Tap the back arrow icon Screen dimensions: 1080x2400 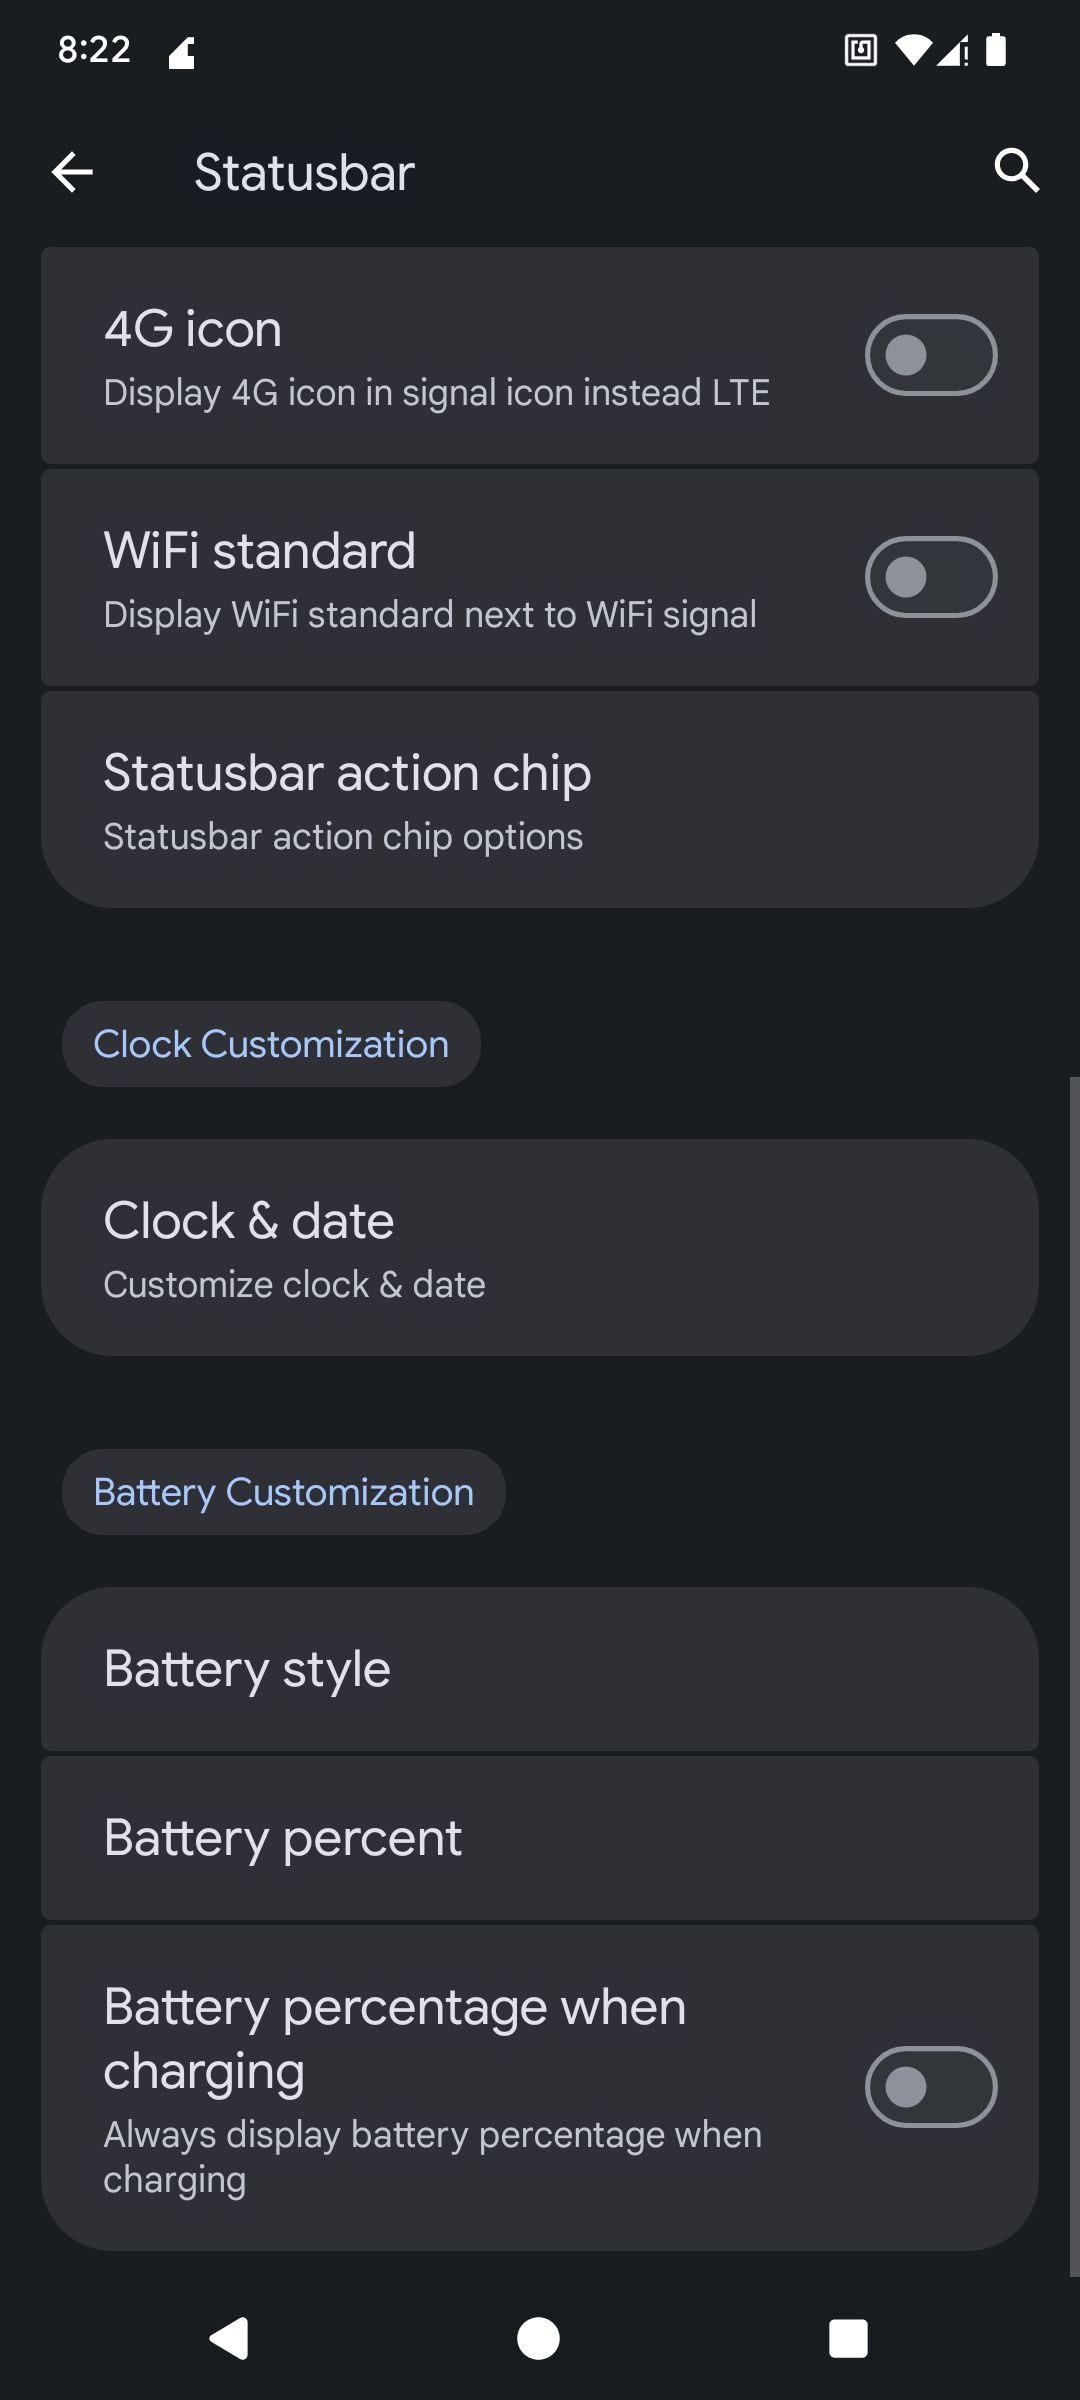(x=72, y=172)
